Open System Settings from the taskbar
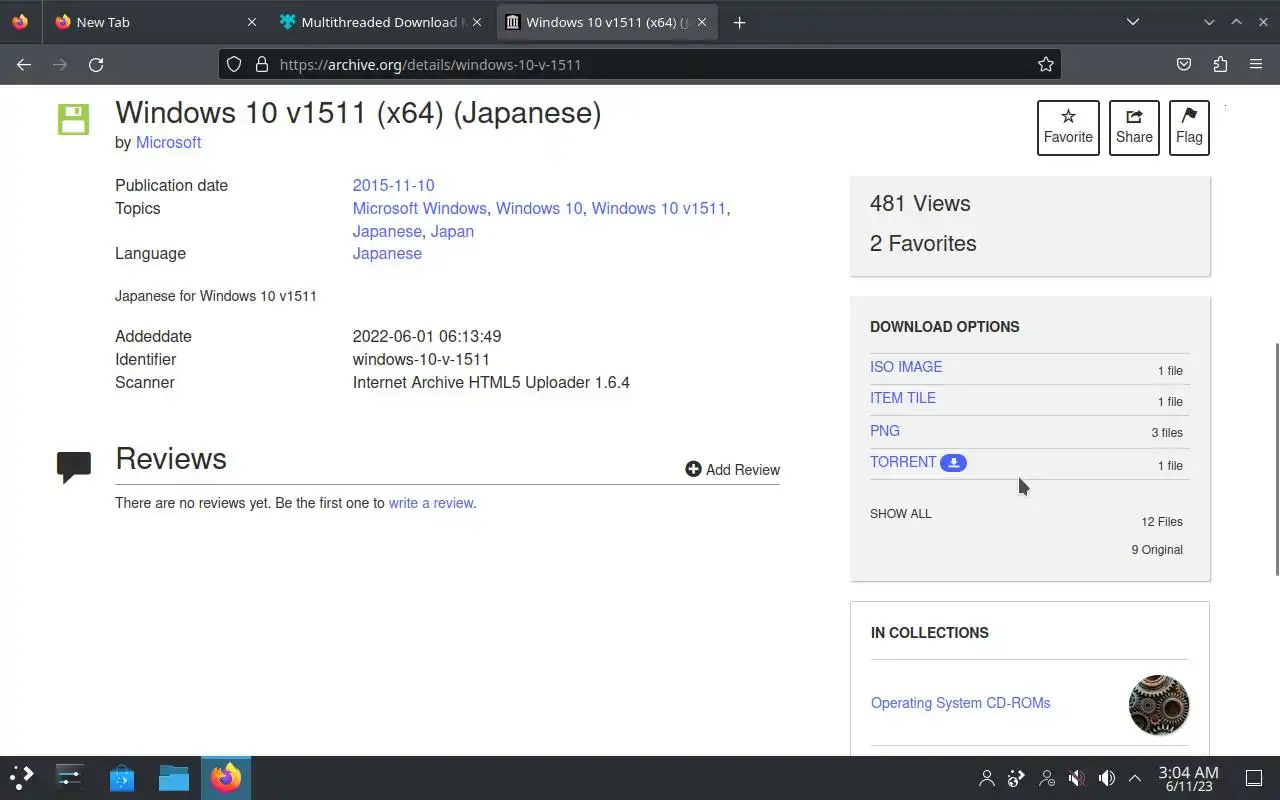Image resolution: width=1280 pixels, height=800 pixels. tap(70, 777)
